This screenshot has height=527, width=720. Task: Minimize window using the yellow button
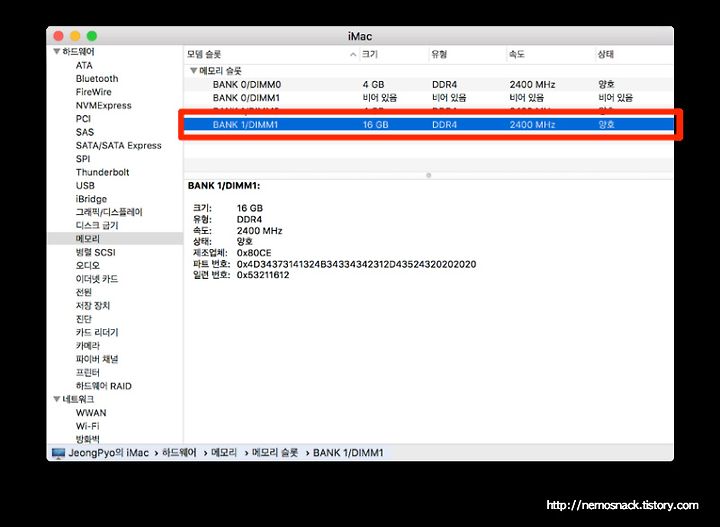(75, 36)
